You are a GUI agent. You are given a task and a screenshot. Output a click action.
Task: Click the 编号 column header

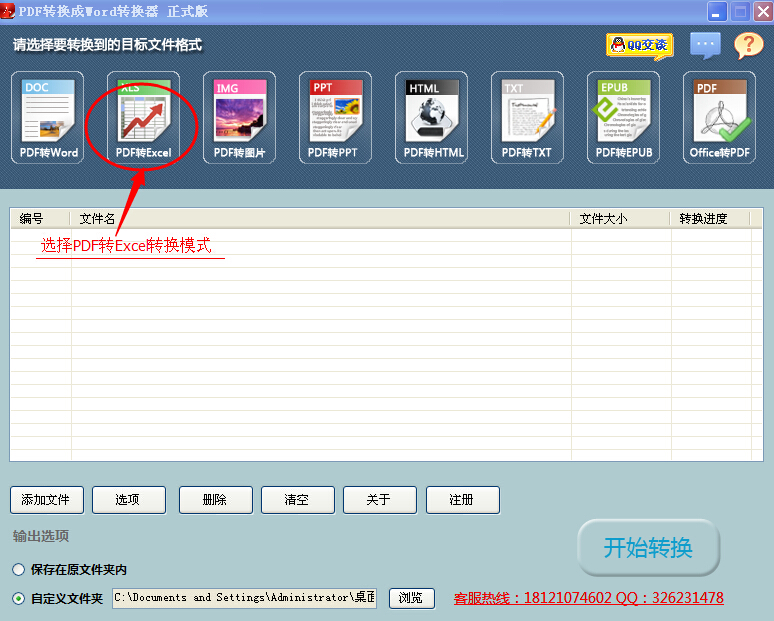[40, 219]
